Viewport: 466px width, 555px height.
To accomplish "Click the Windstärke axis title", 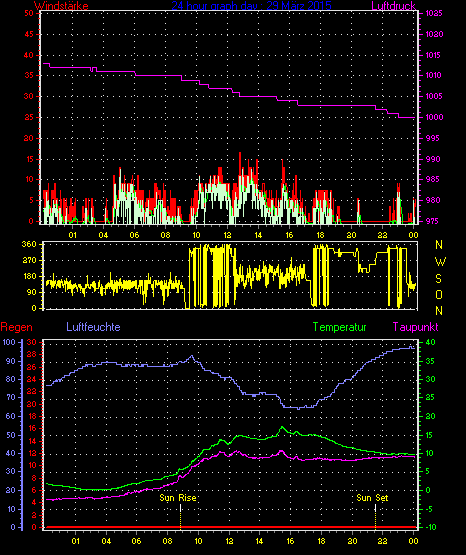I will [61, 6].
